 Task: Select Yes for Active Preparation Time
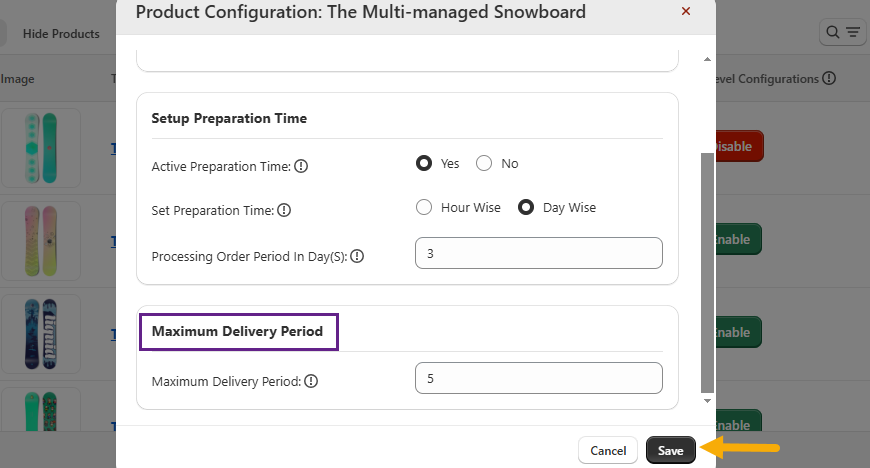(x=424, y=163)
